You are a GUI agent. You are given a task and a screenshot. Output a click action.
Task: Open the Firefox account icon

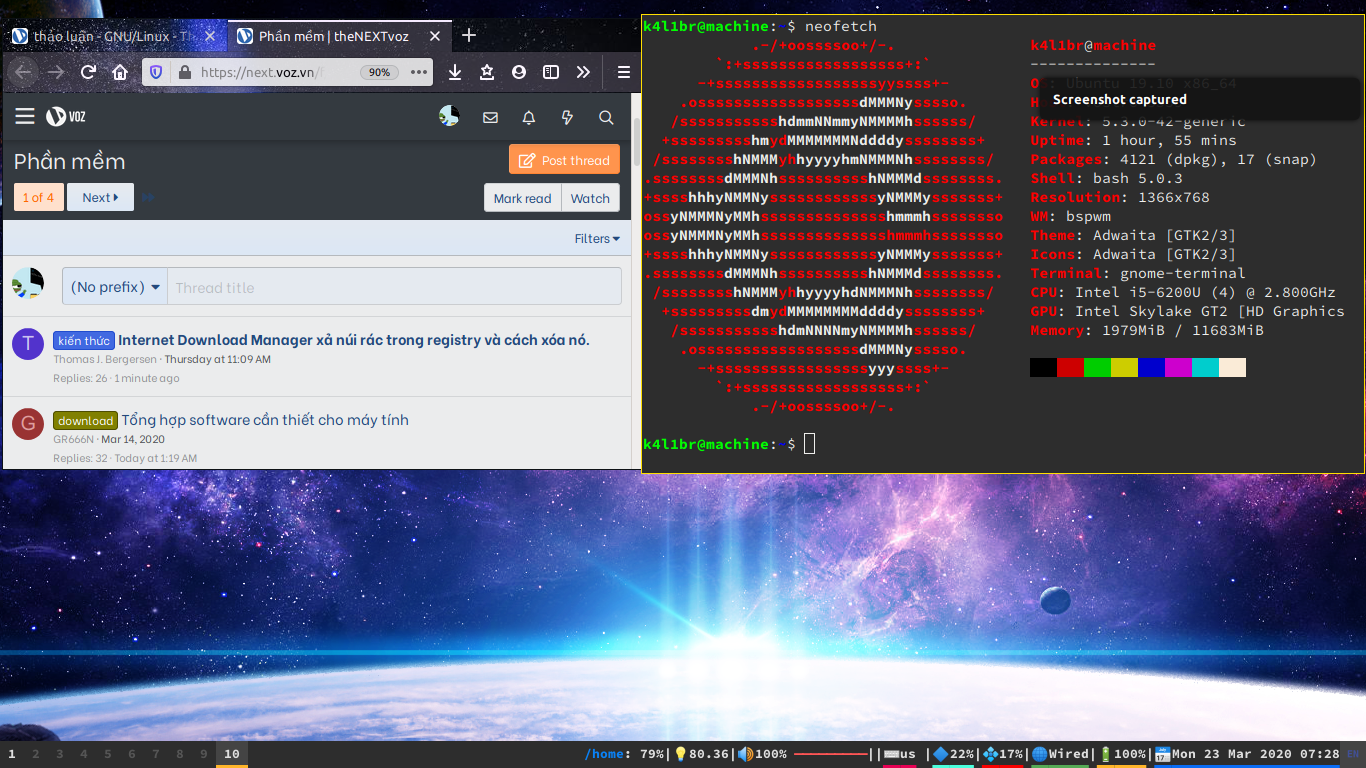519,72
